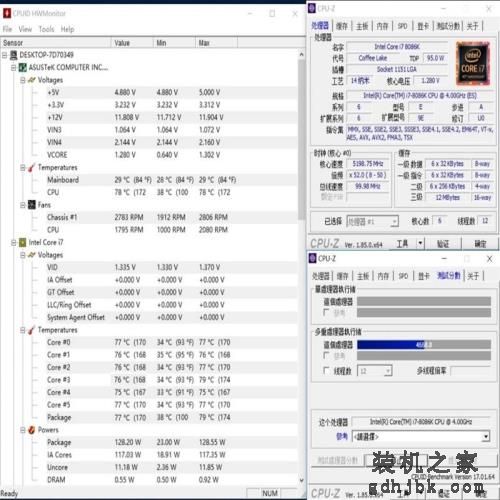Open the Help menu in HWMonitor

coord(67,29)
